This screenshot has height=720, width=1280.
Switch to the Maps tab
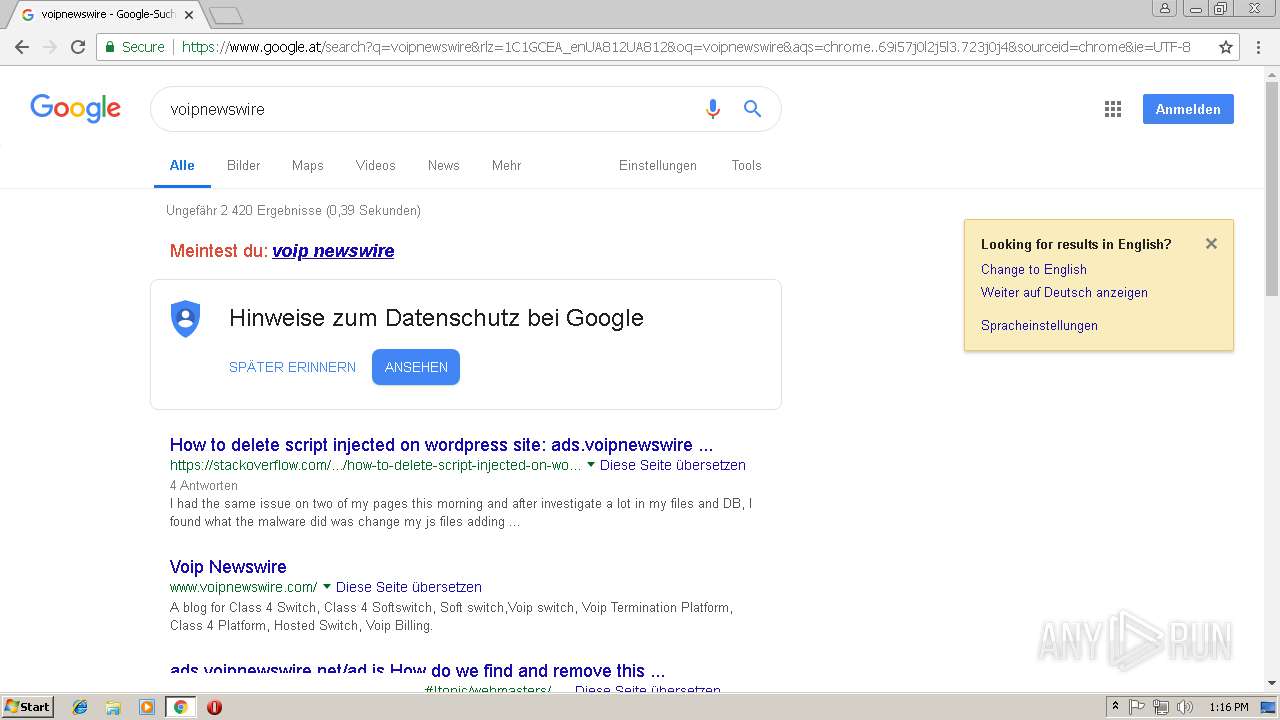308,165
